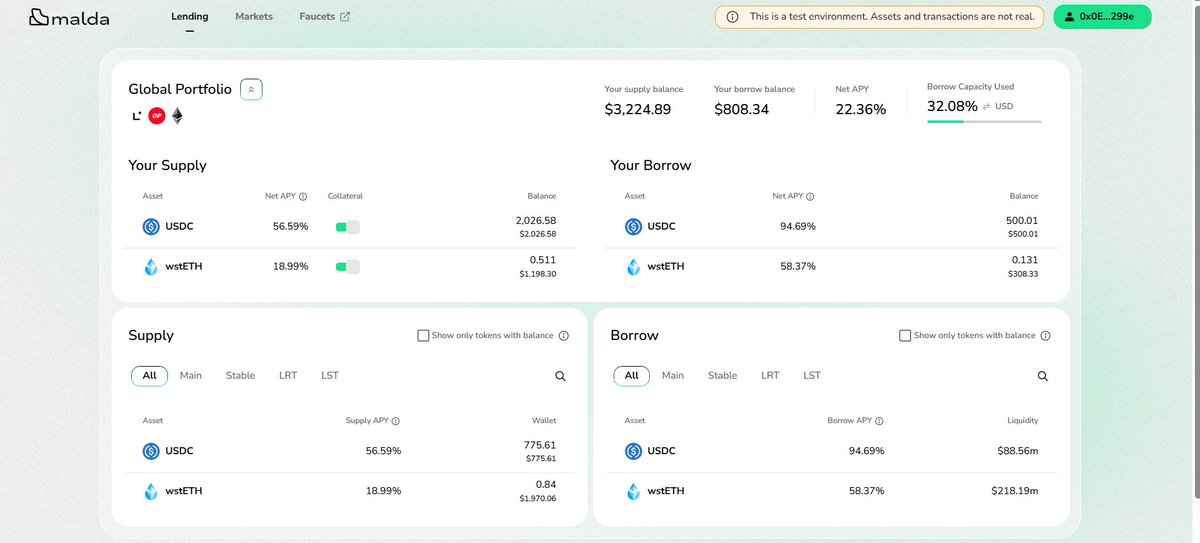The width and height of the screenshot is (1200, 543).
Task: Click the info icon next to the Borrow balance filter
Action: [x=1046, y=336]
